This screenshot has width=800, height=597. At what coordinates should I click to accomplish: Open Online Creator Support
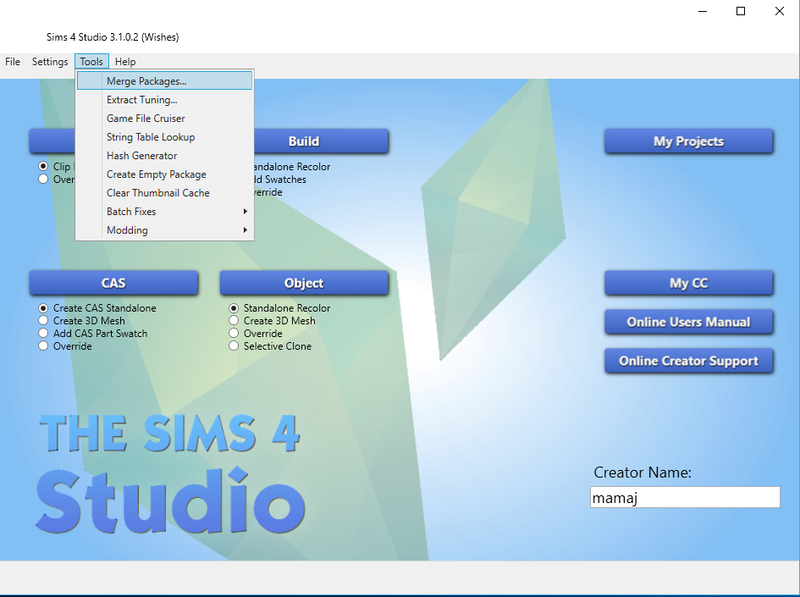coord(689,361)
